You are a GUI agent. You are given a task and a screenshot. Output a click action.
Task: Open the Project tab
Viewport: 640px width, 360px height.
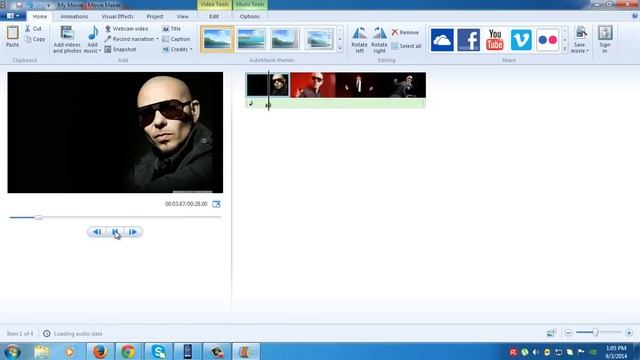(155, 16)
